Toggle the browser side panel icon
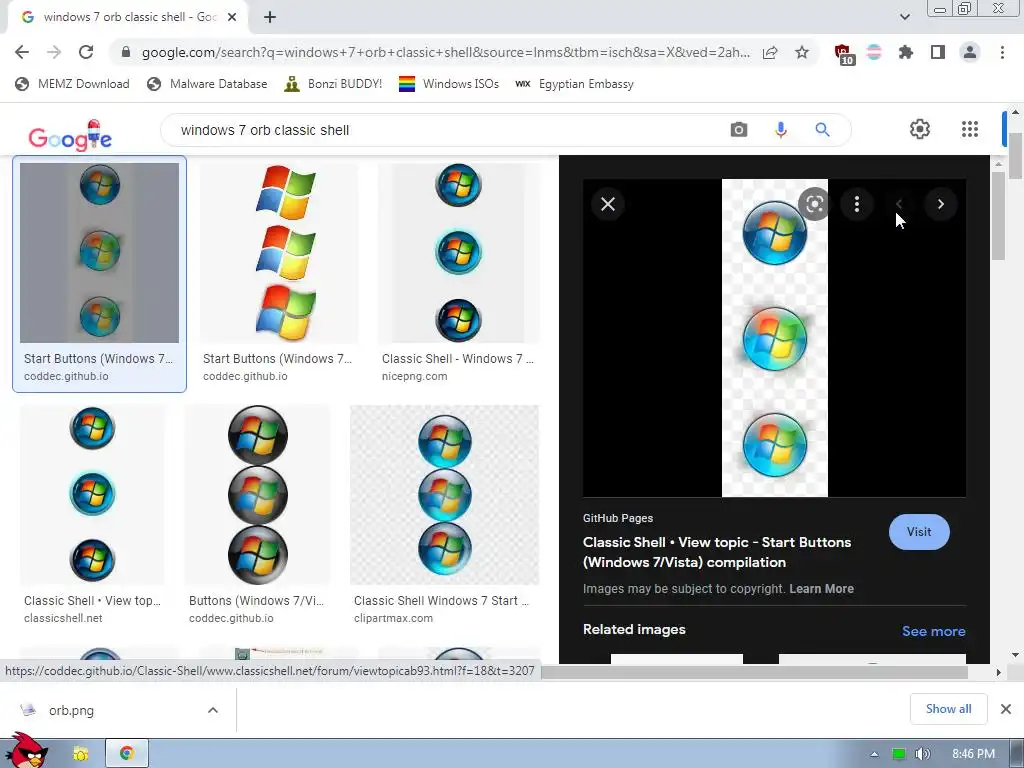 point(938,52)
